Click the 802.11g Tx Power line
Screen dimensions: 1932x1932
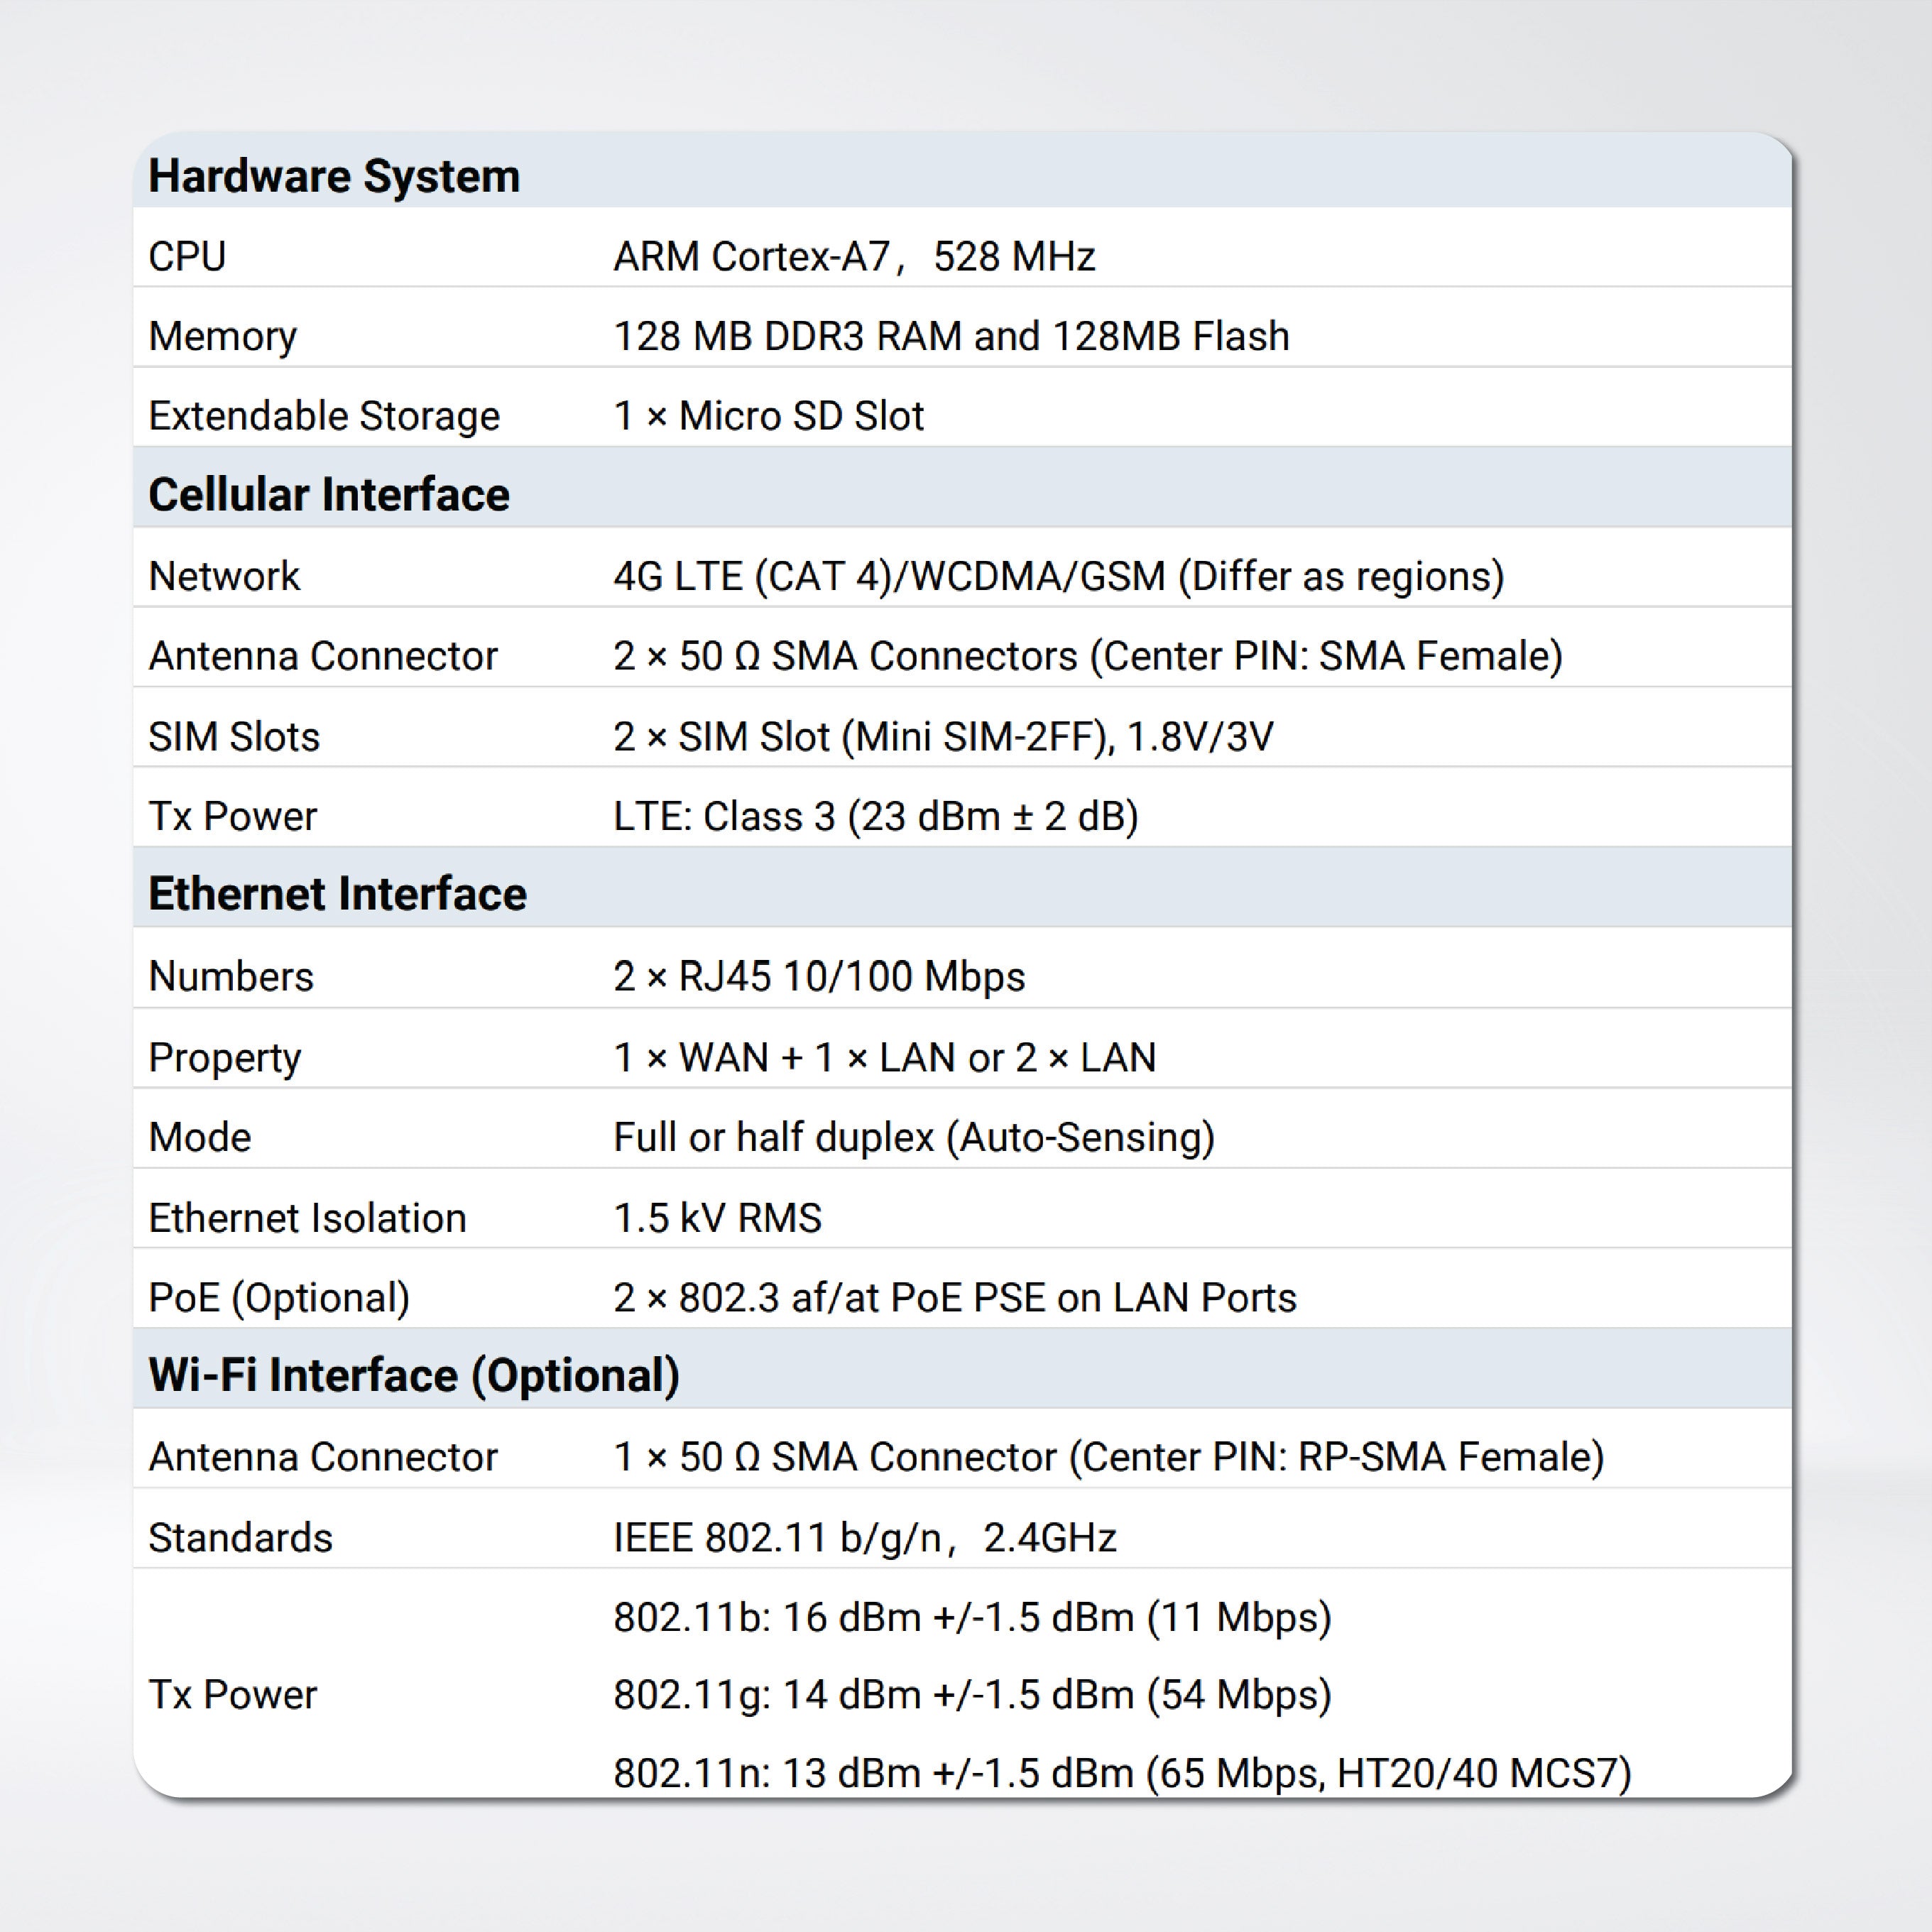(971, 1695)
